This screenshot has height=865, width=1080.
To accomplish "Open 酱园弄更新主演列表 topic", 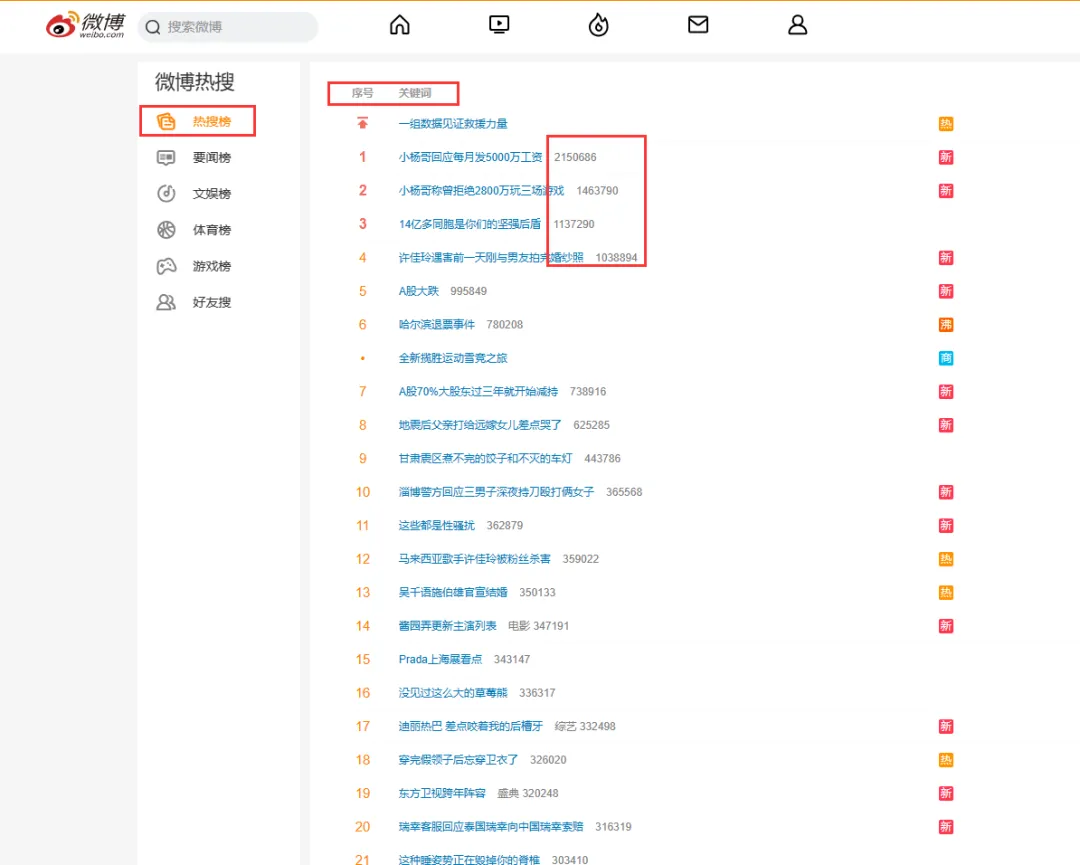I will 447,626.
